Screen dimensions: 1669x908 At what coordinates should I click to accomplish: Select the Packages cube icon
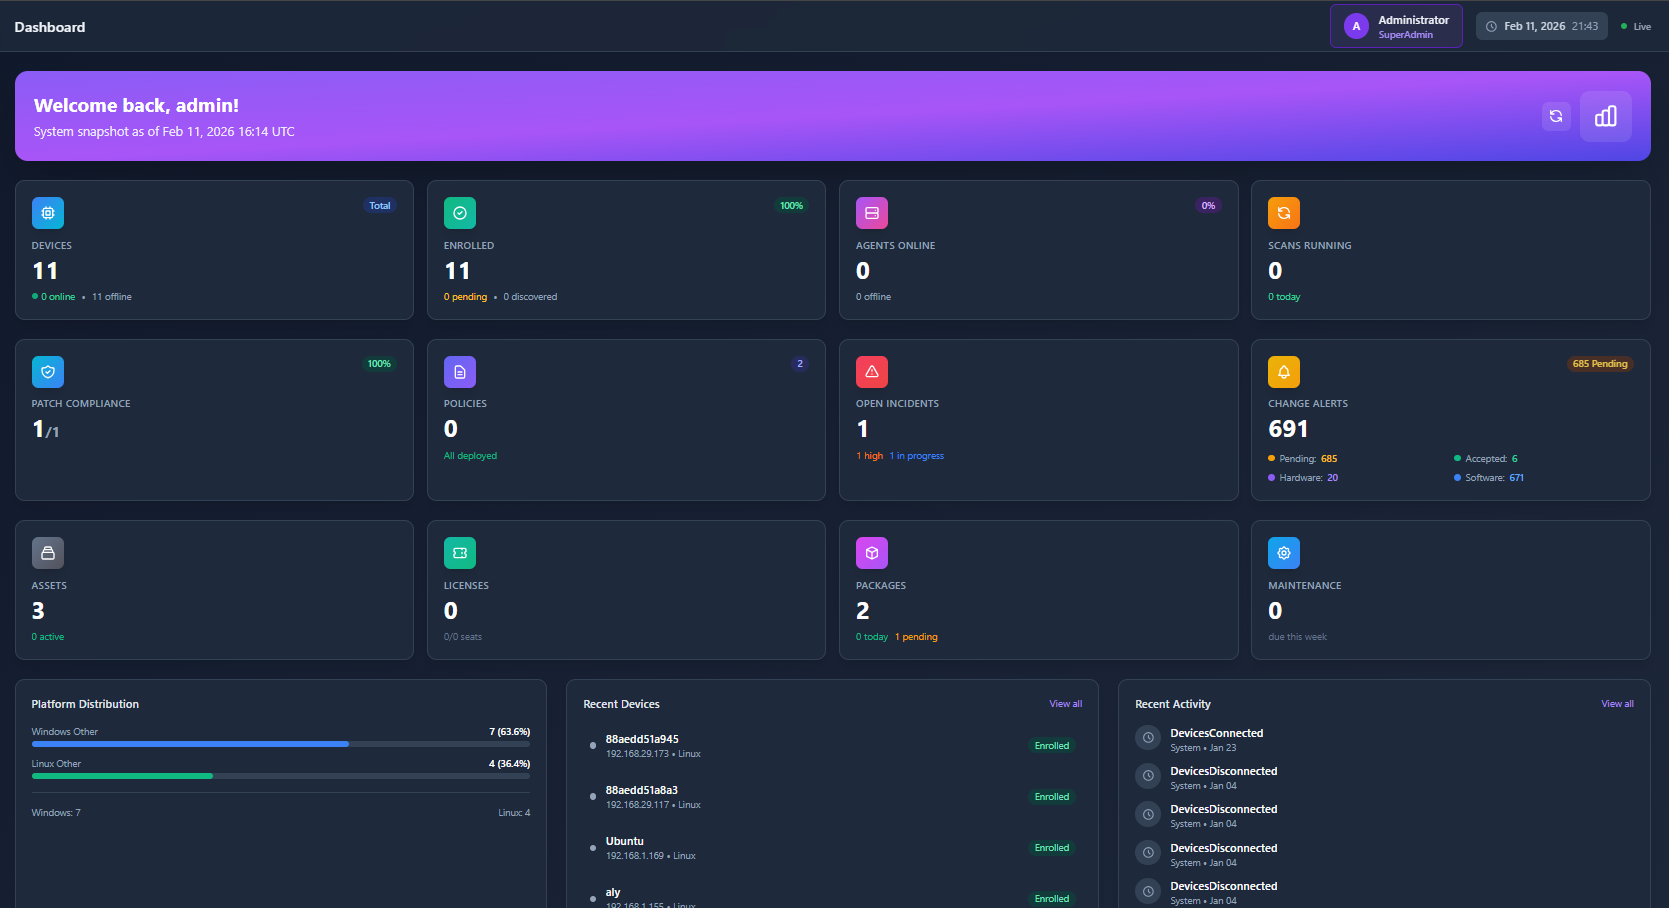pos(871,552)
